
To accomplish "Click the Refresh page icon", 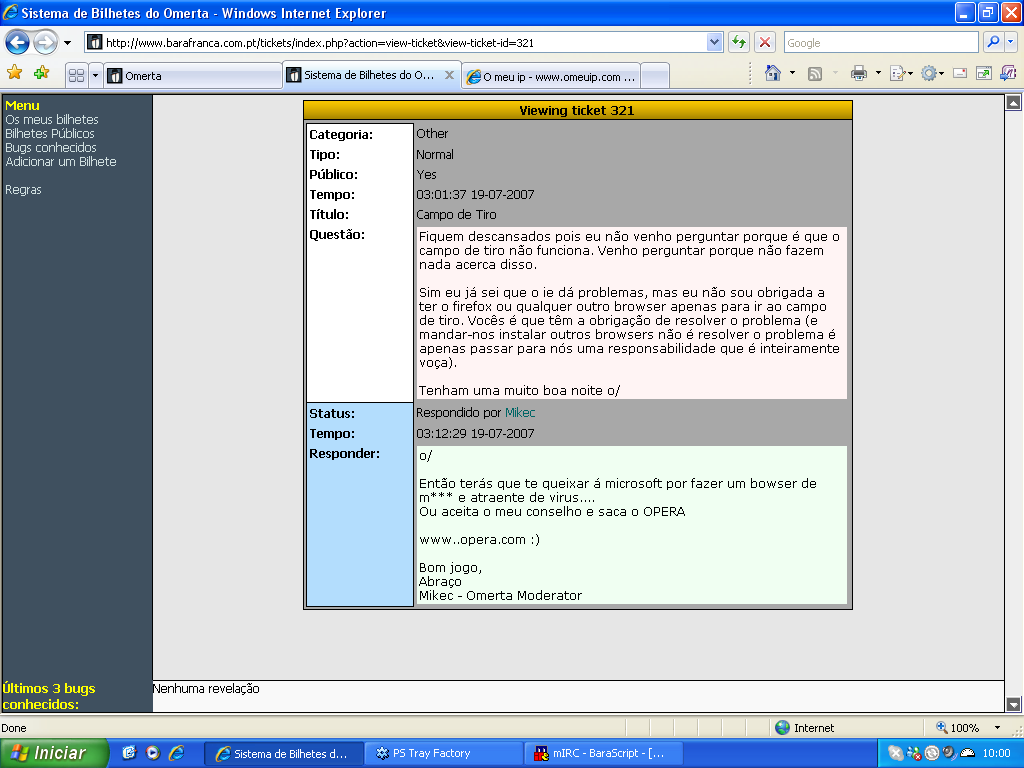I will [x=739, y=42].
